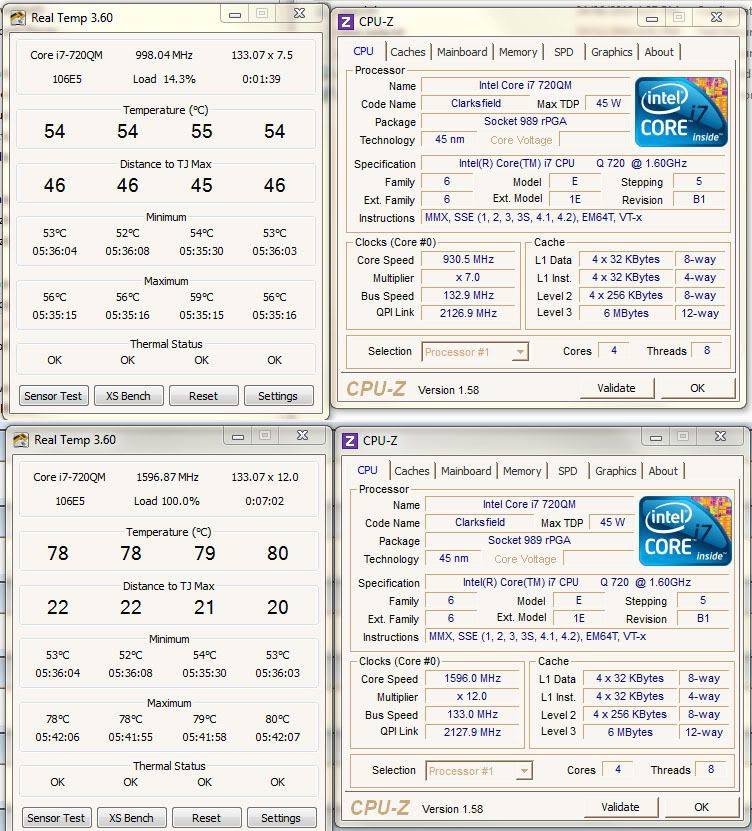Click Core Speed value 1596.0 MHz

pyautogui.click(x=473, y=678)
